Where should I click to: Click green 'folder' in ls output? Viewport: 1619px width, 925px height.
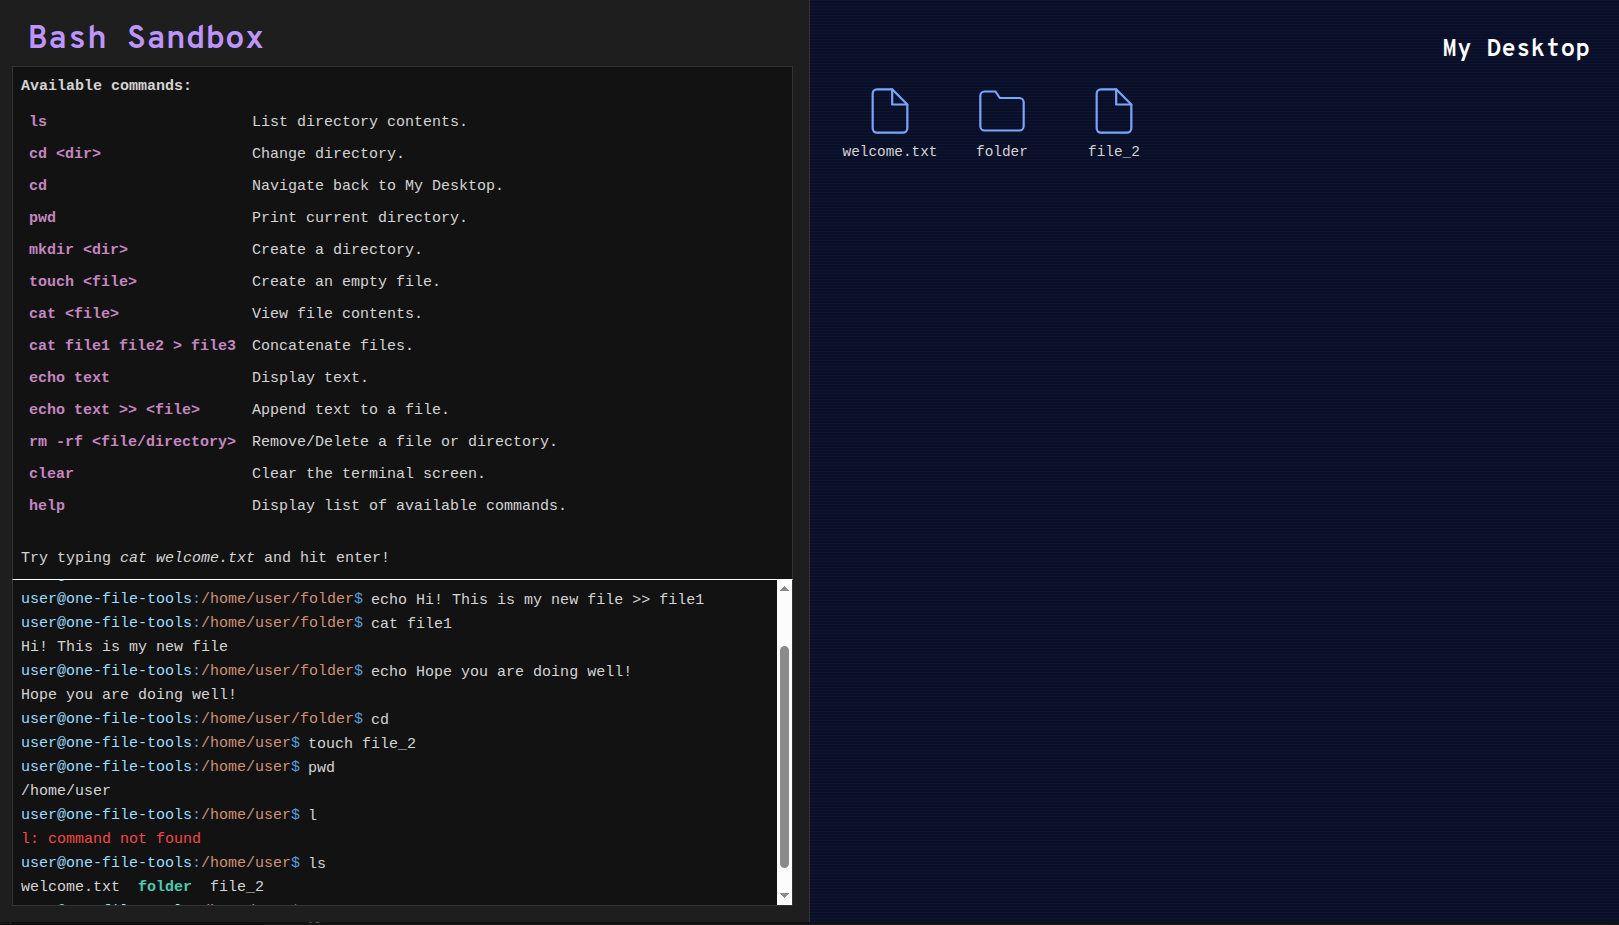165,886
